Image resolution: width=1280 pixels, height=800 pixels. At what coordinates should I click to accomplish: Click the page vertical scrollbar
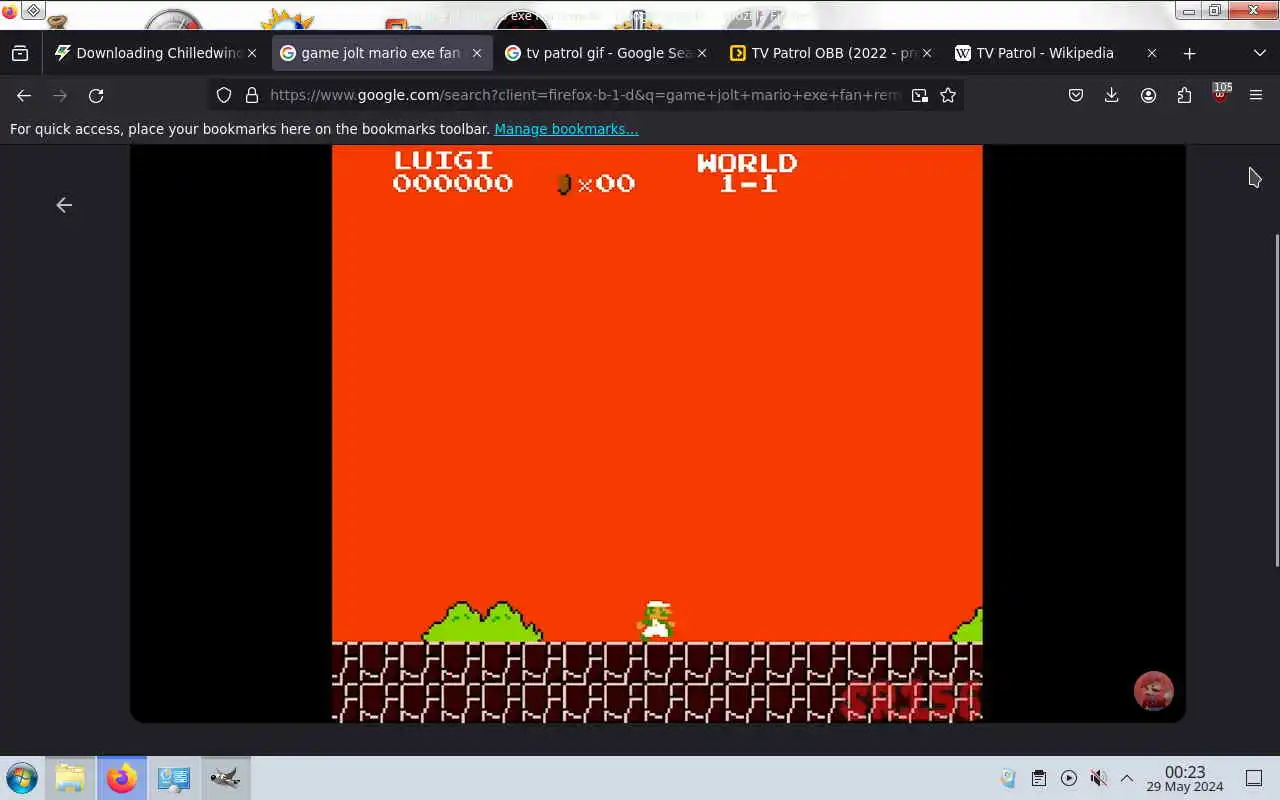click(x=1276, y=400)
